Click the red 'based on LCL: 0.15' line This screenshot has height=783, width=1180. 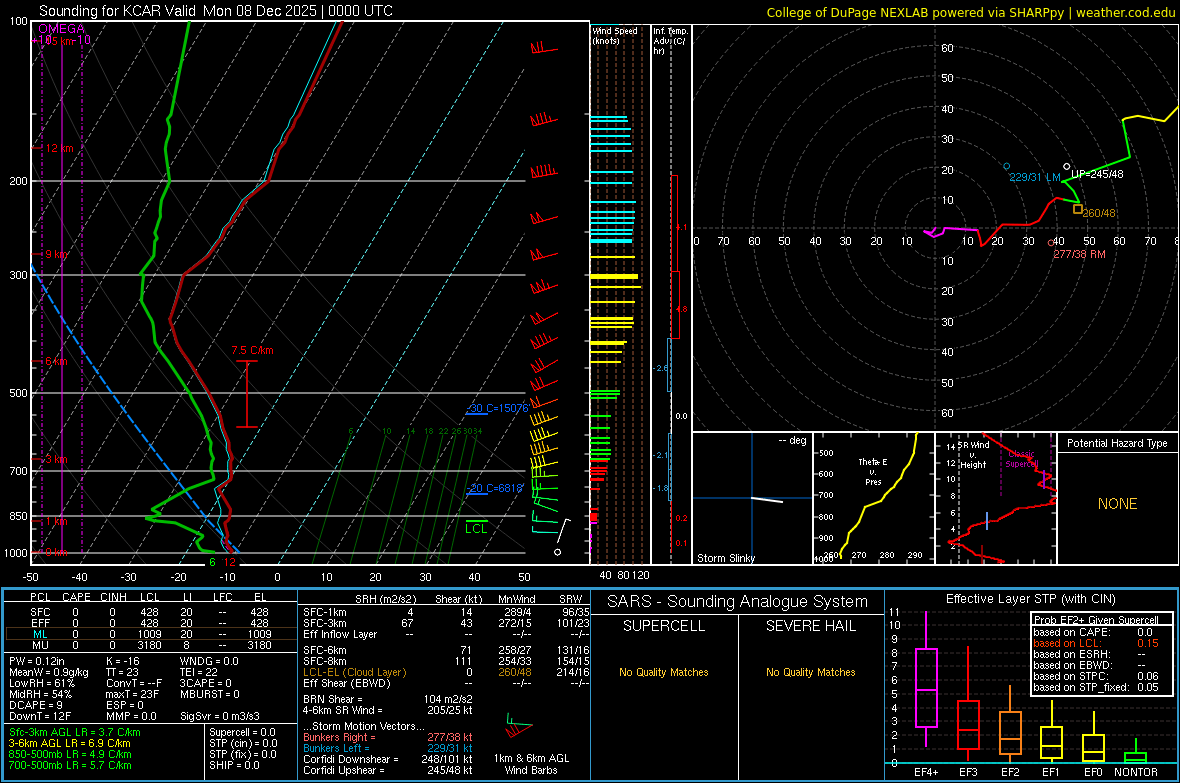click(1096, 643)
